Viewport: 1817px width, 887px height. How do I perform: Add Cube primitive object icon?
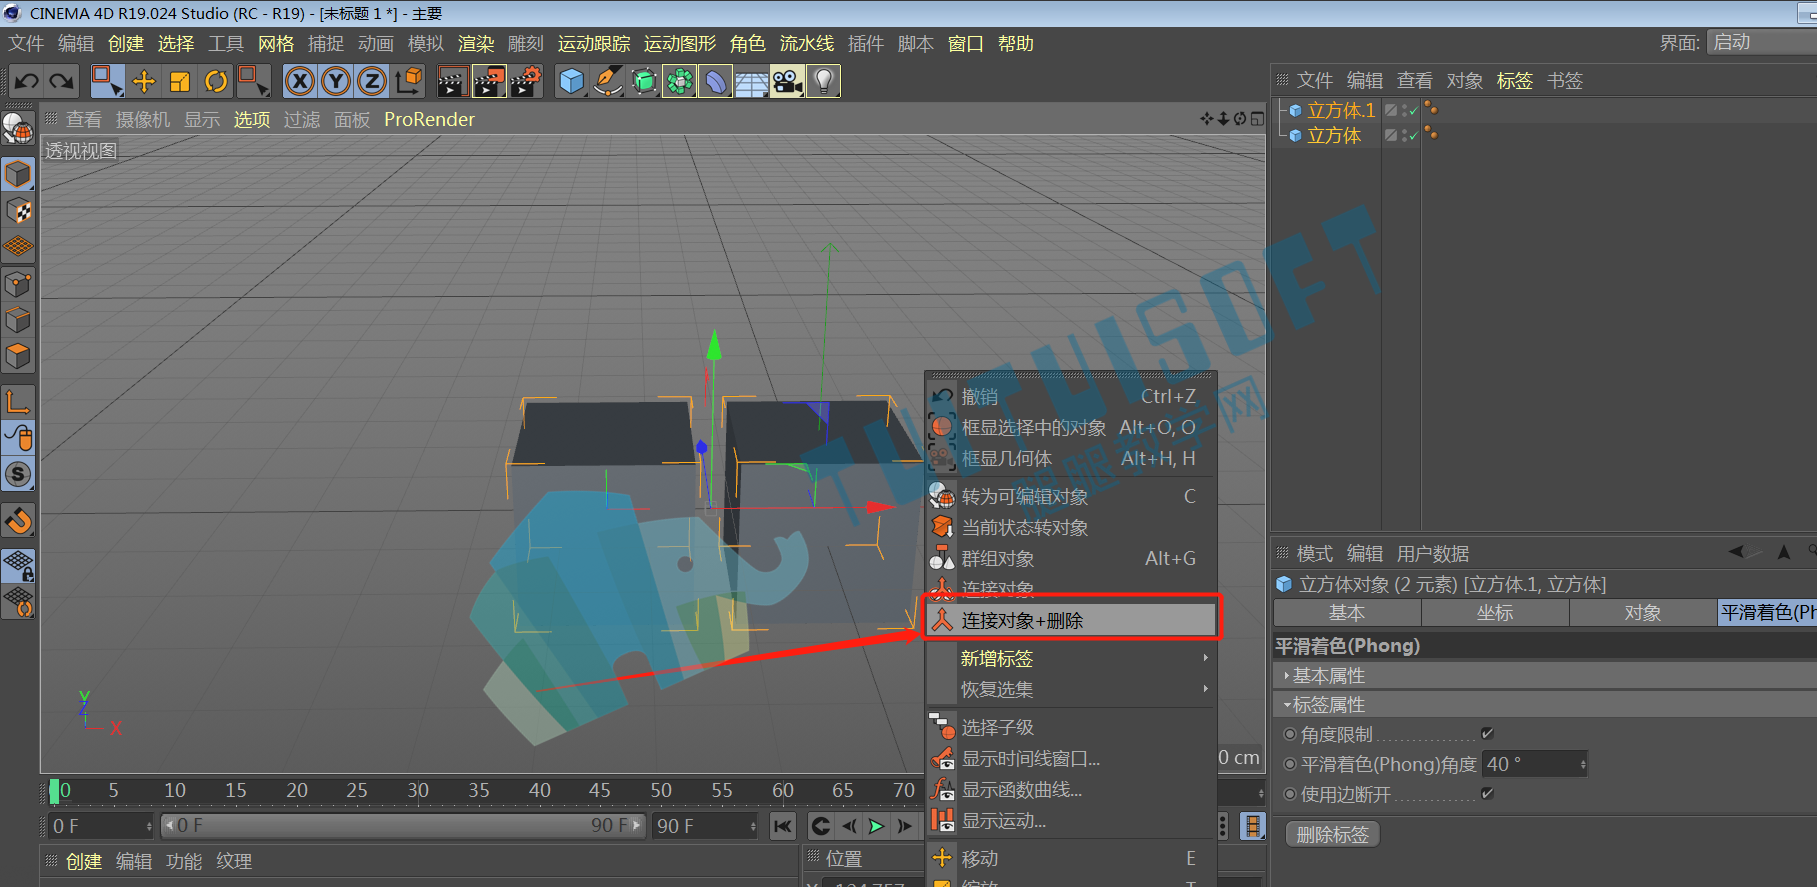point(572,81)
